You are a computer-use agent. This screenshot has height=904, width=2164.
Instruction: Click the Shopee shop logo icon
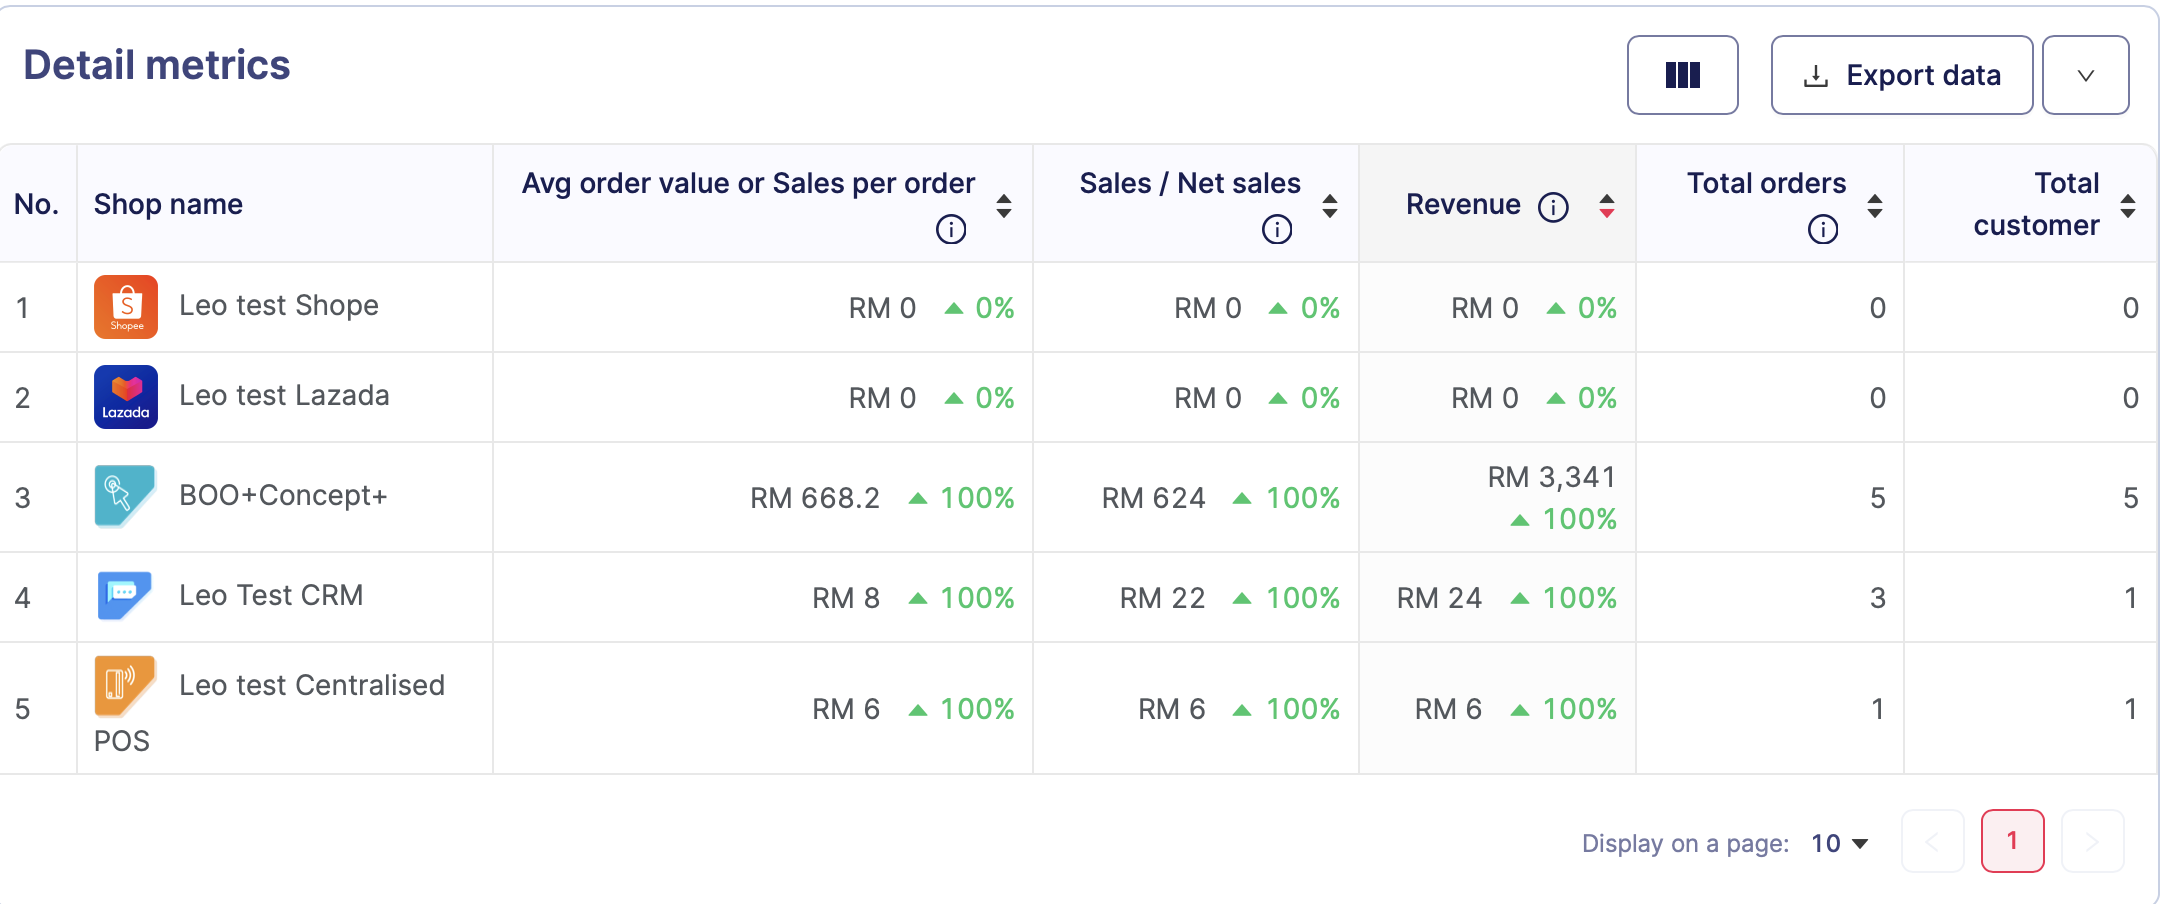pos(126,307)
